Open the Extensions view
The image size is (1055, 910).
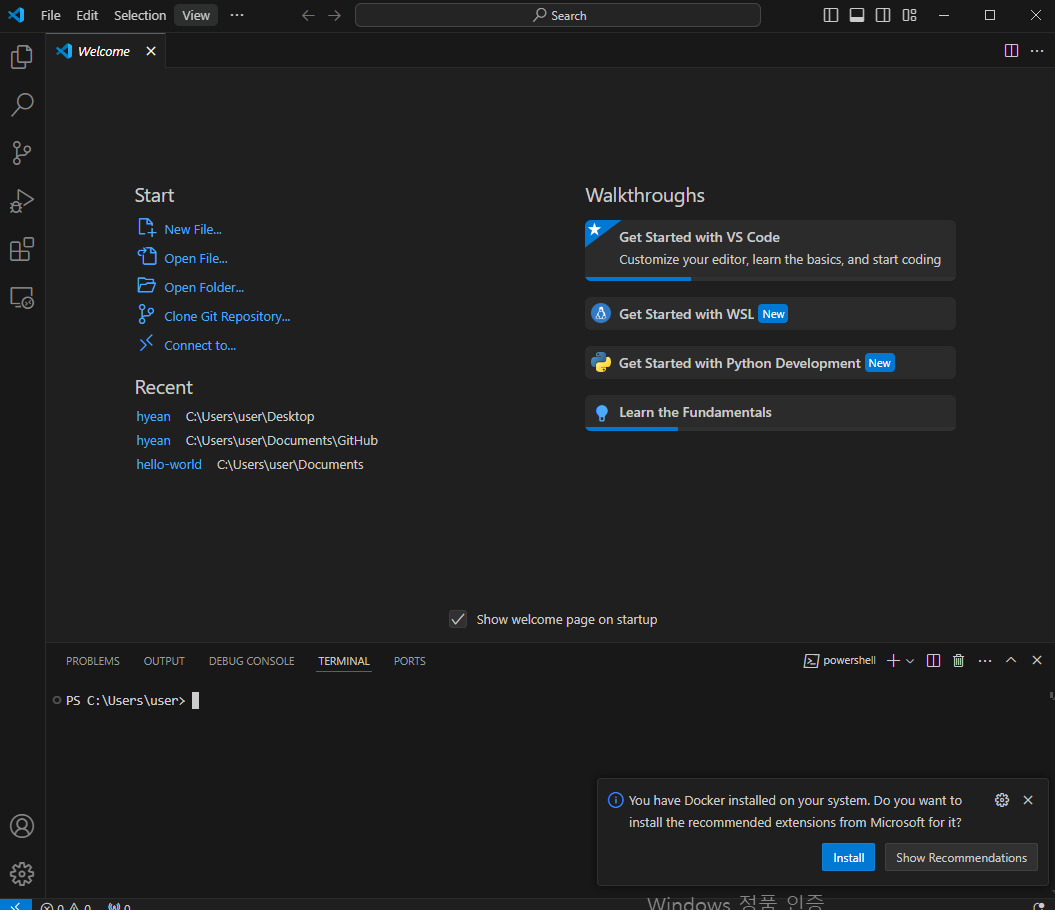22,250
